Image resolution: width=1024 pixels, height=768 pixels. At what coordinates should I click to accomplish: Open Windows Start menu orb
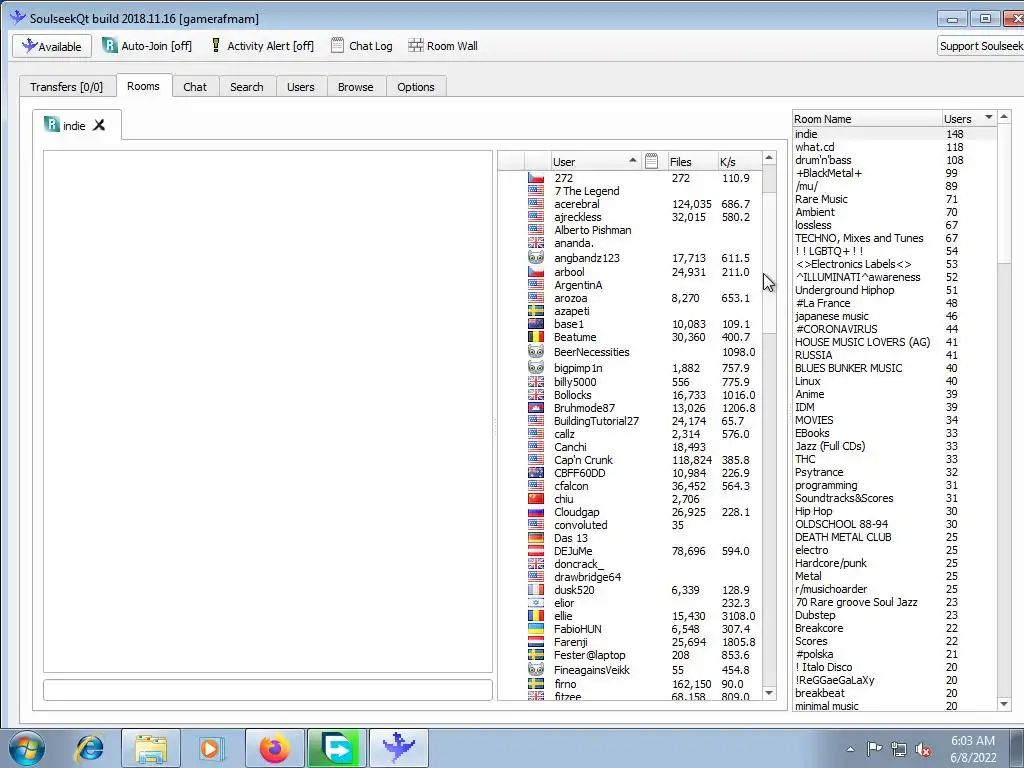click(x=27, y=748)
